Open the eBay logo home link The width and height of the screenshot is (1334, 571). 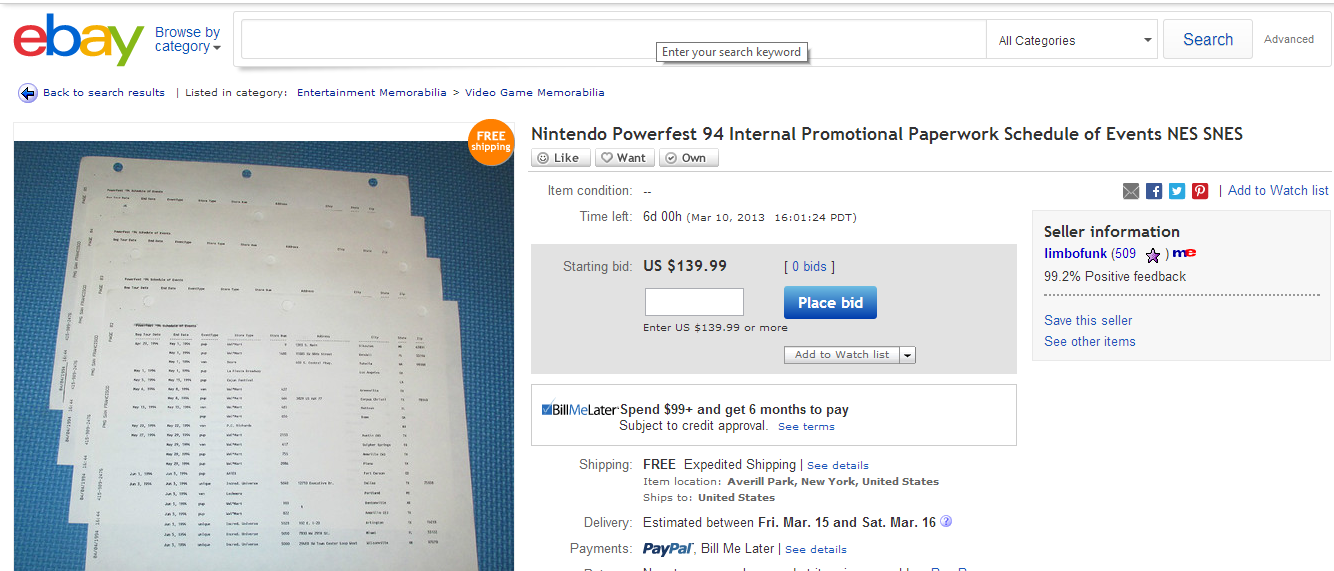79,40
